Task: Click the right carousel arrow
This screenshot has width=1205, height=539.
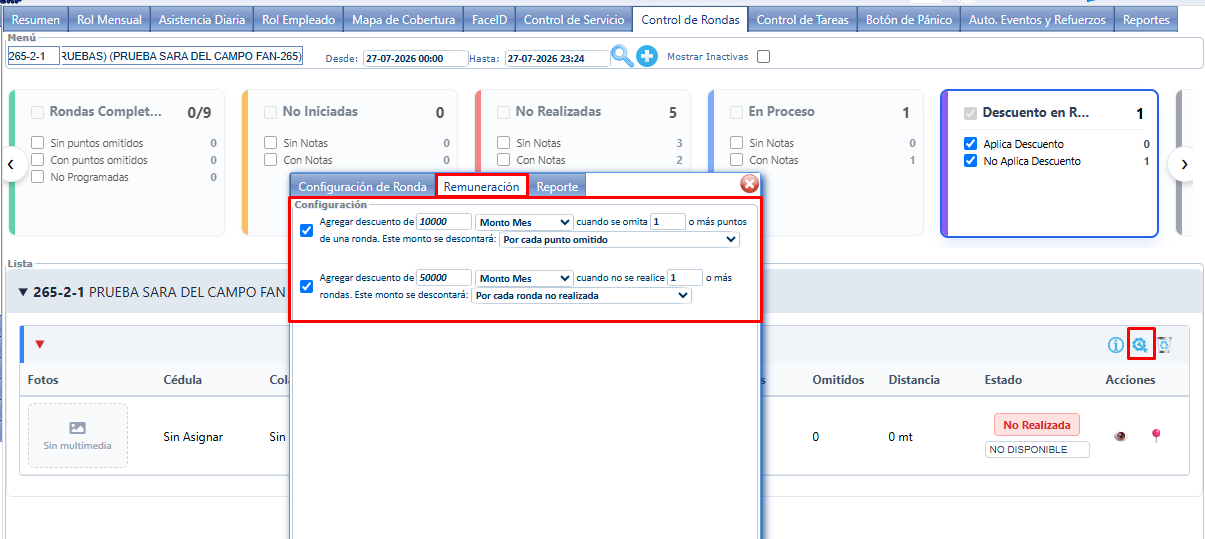Action: (1184, 163)
